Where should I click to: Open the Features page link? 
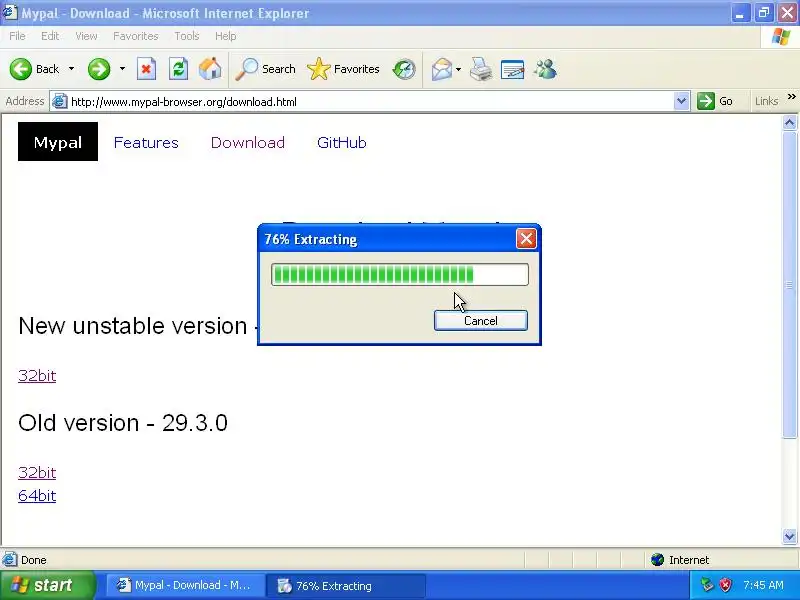(146, 142)
